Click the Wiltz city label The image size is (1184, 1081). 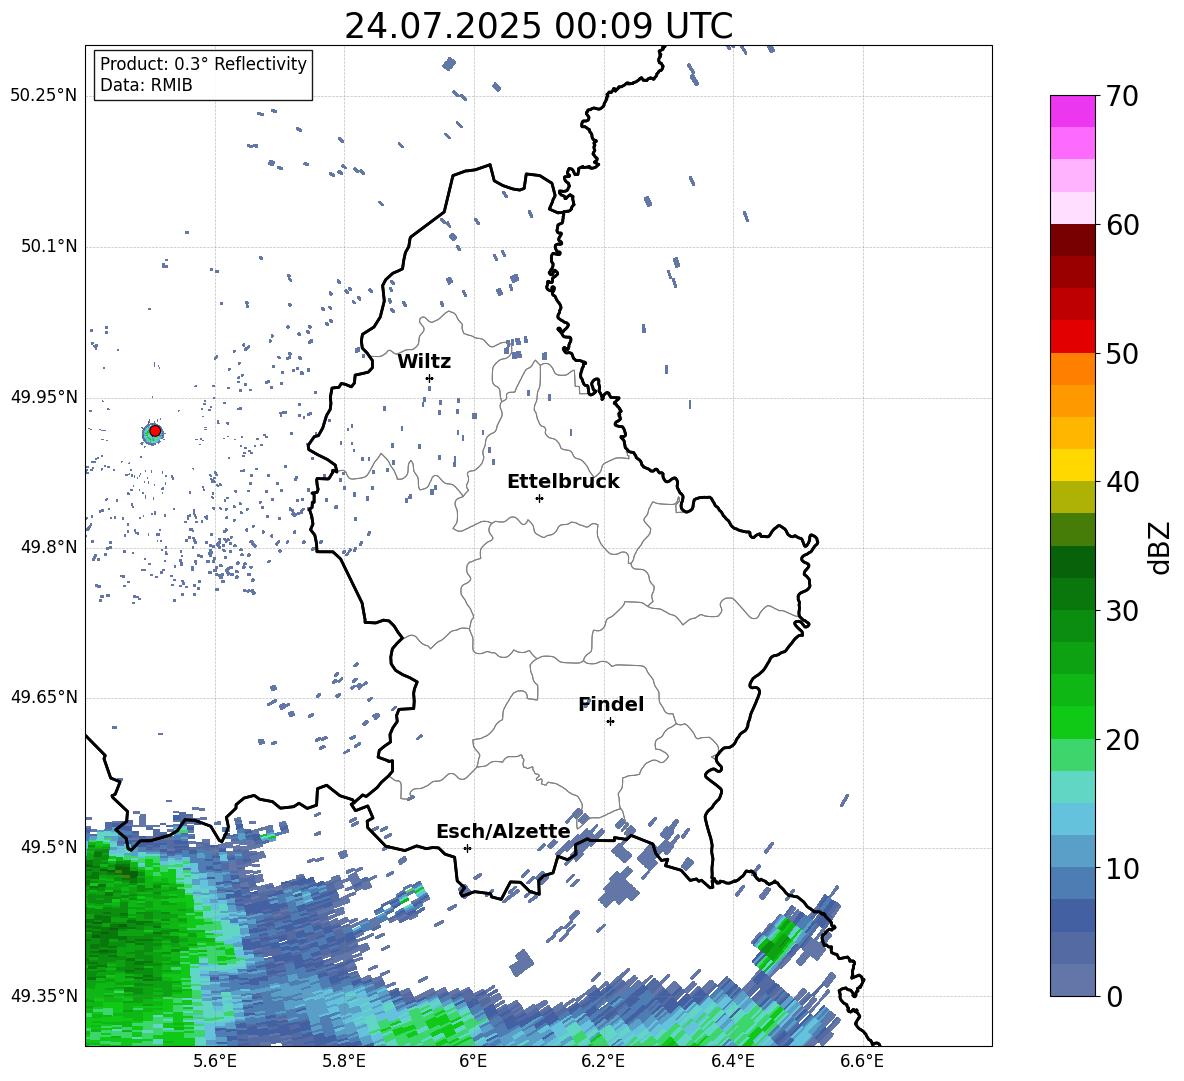[x=424, y=362]
